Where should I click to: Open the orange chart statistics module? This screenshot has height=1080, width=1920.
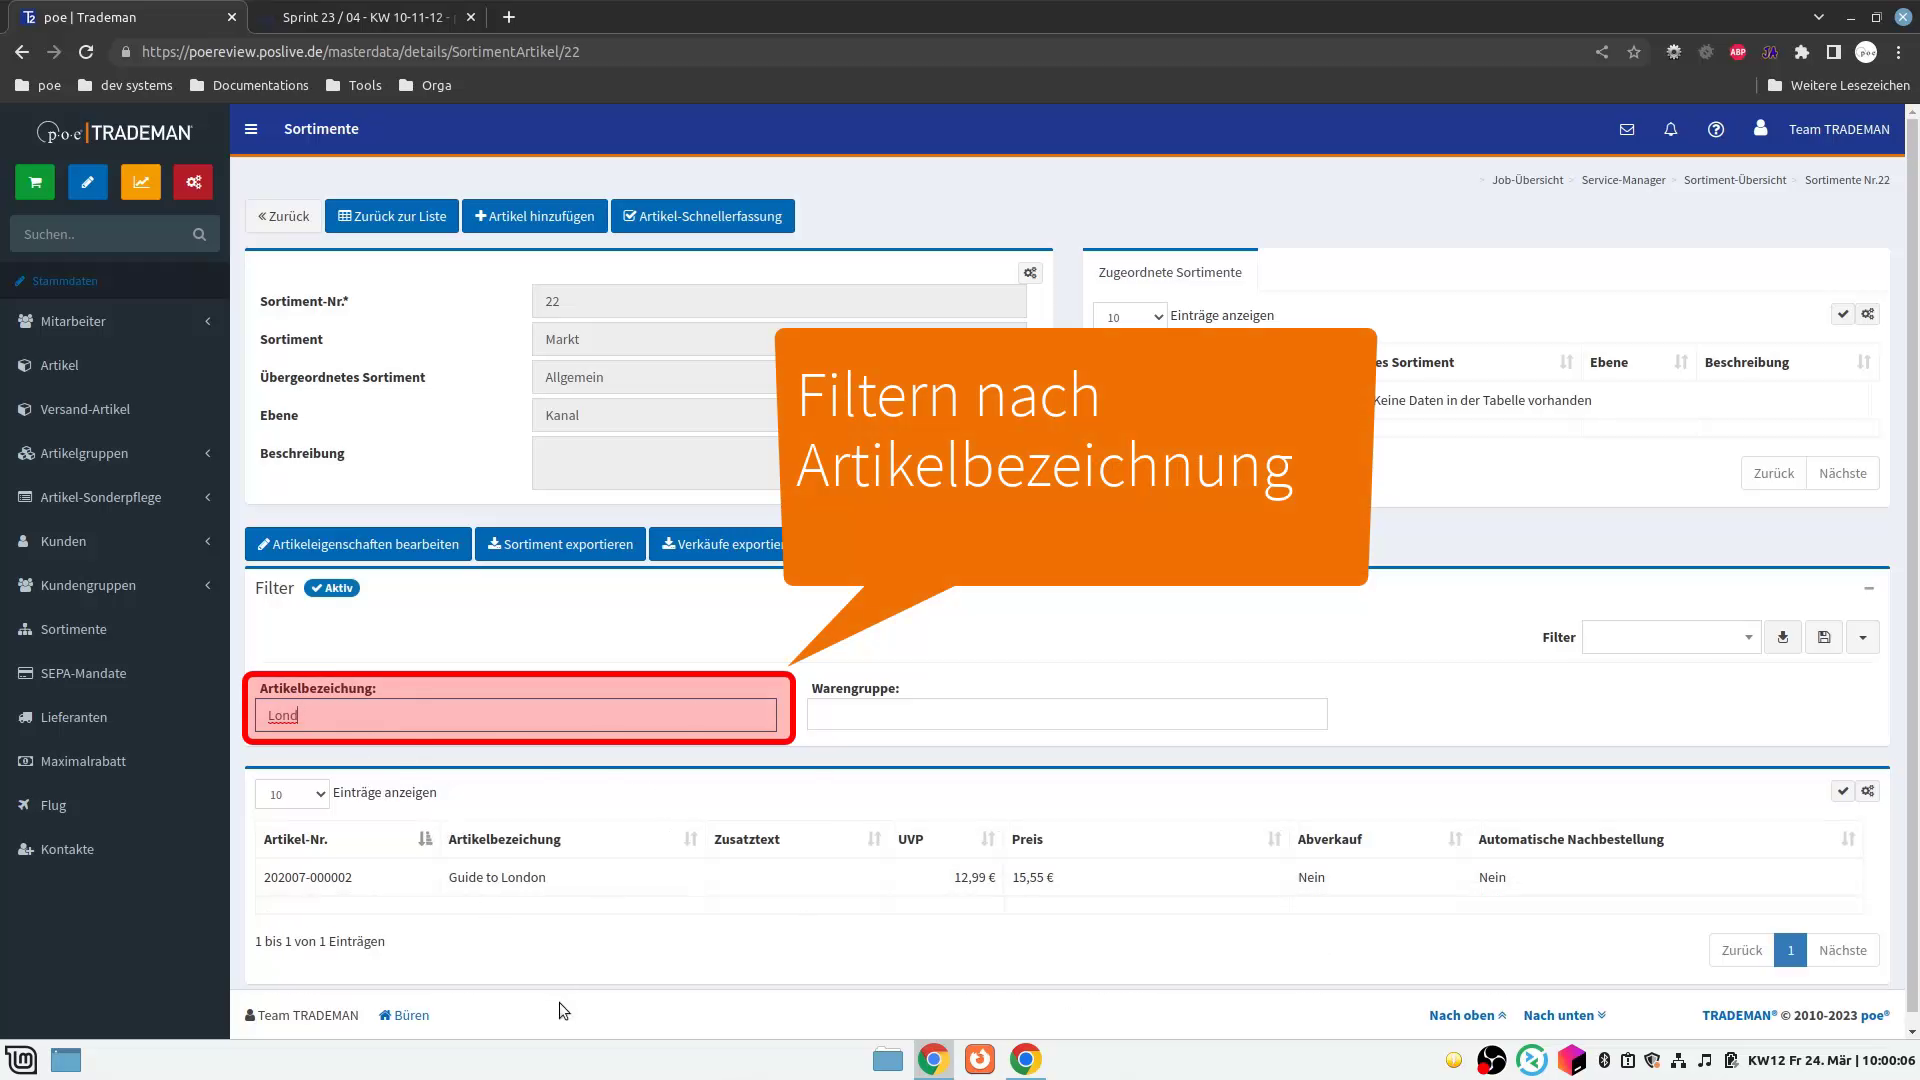pyautogui.click(x=141, y=182)
